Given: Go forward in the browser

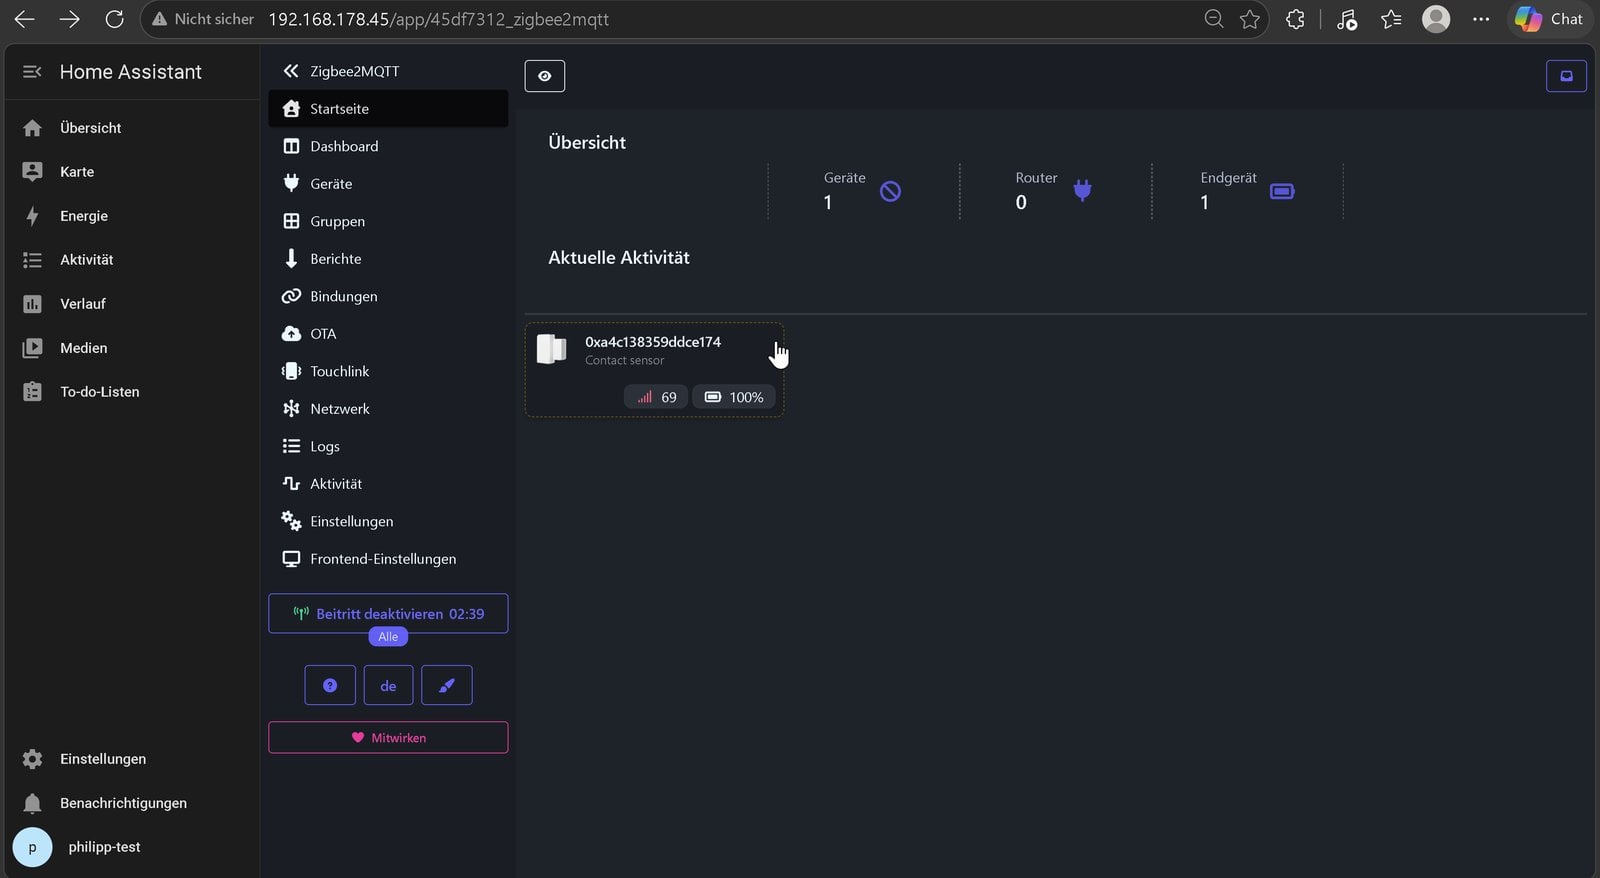Looking at the screenshot, I should 69,19.
